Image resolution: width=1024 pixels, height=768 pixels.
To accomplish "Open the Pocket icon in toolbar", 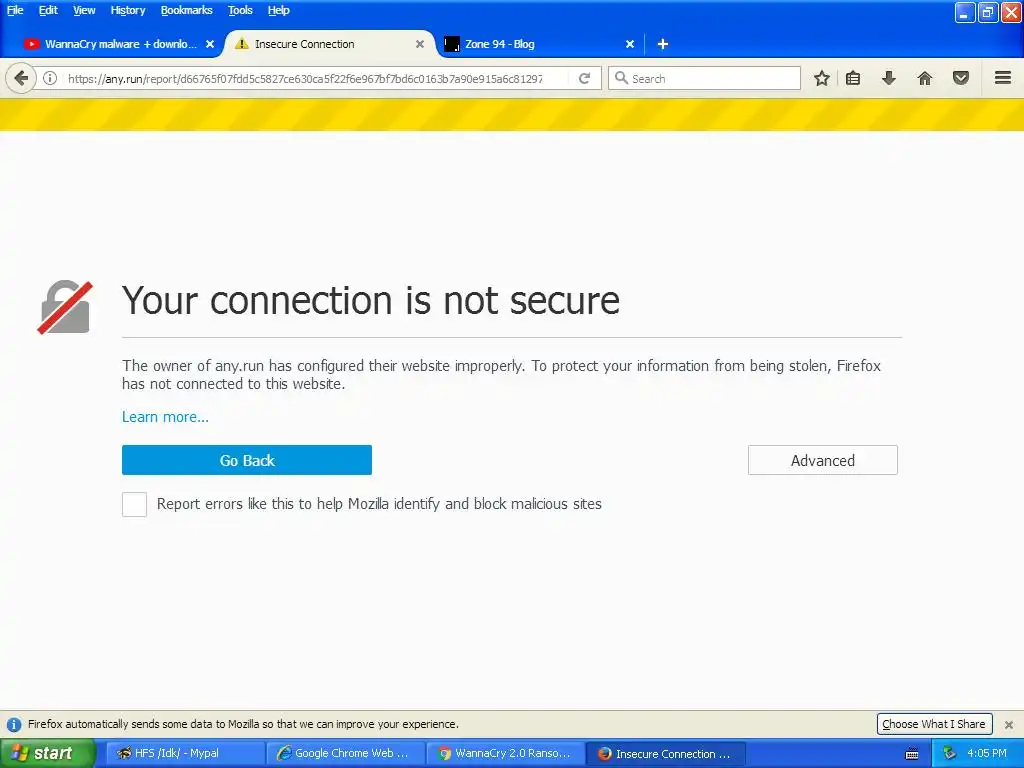I will [961, 79].
